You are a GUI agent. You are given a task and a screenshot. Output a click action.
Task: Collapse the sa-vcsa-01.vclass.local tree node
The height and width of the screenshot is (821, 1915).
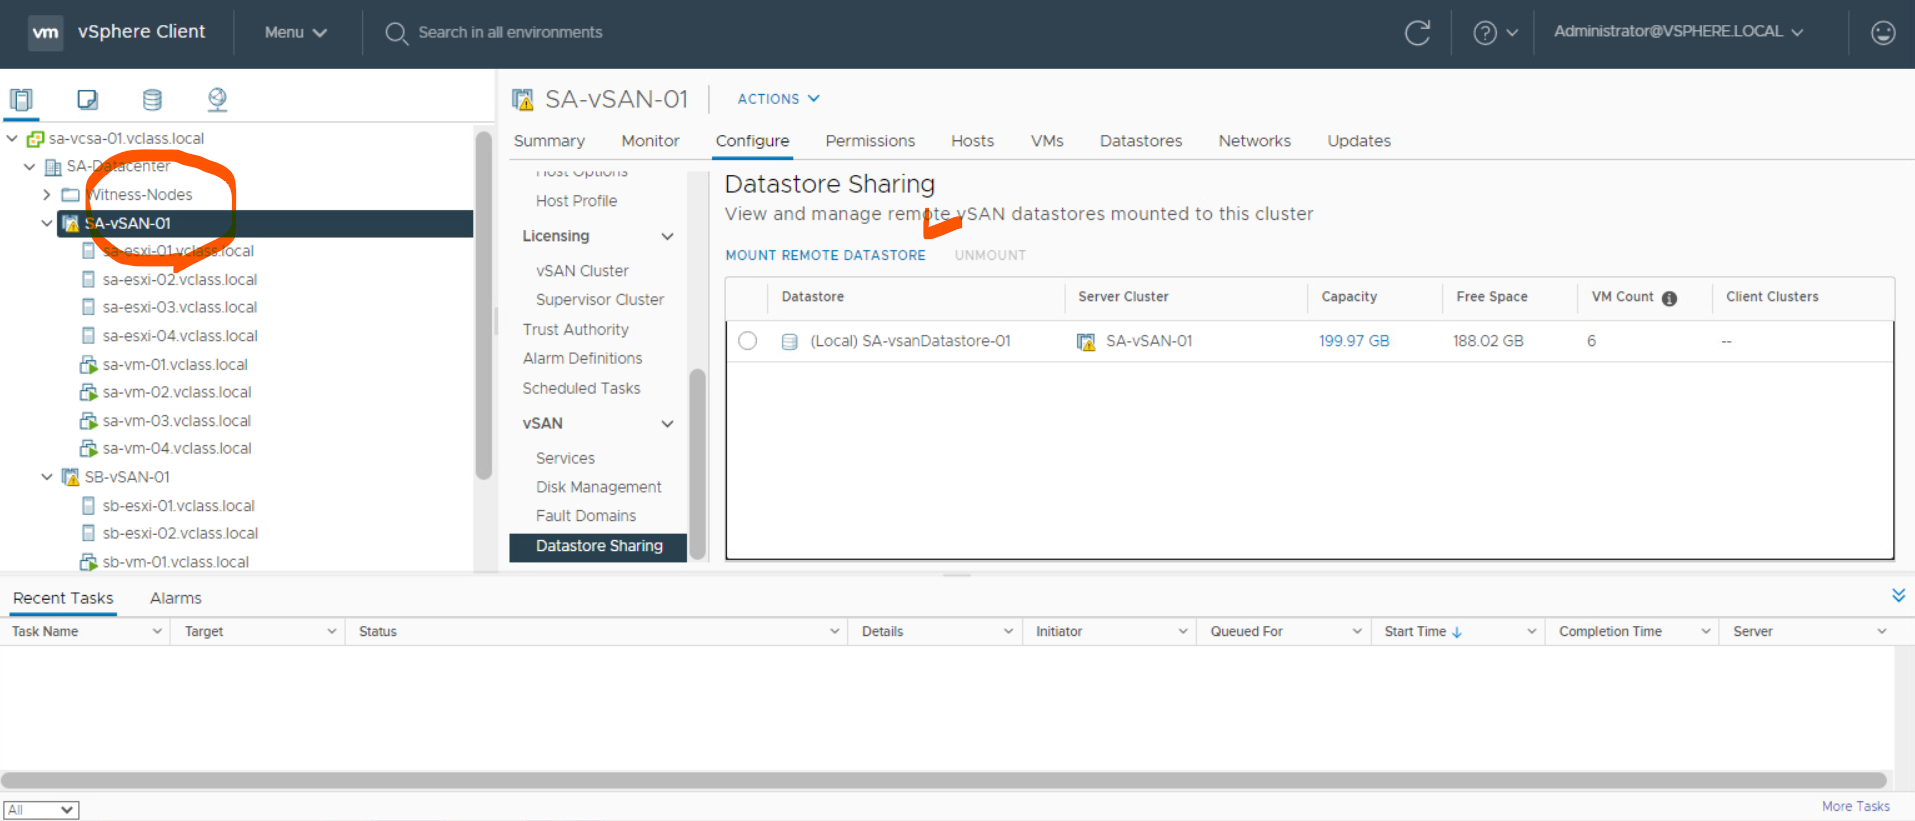[x=12, y=138]
